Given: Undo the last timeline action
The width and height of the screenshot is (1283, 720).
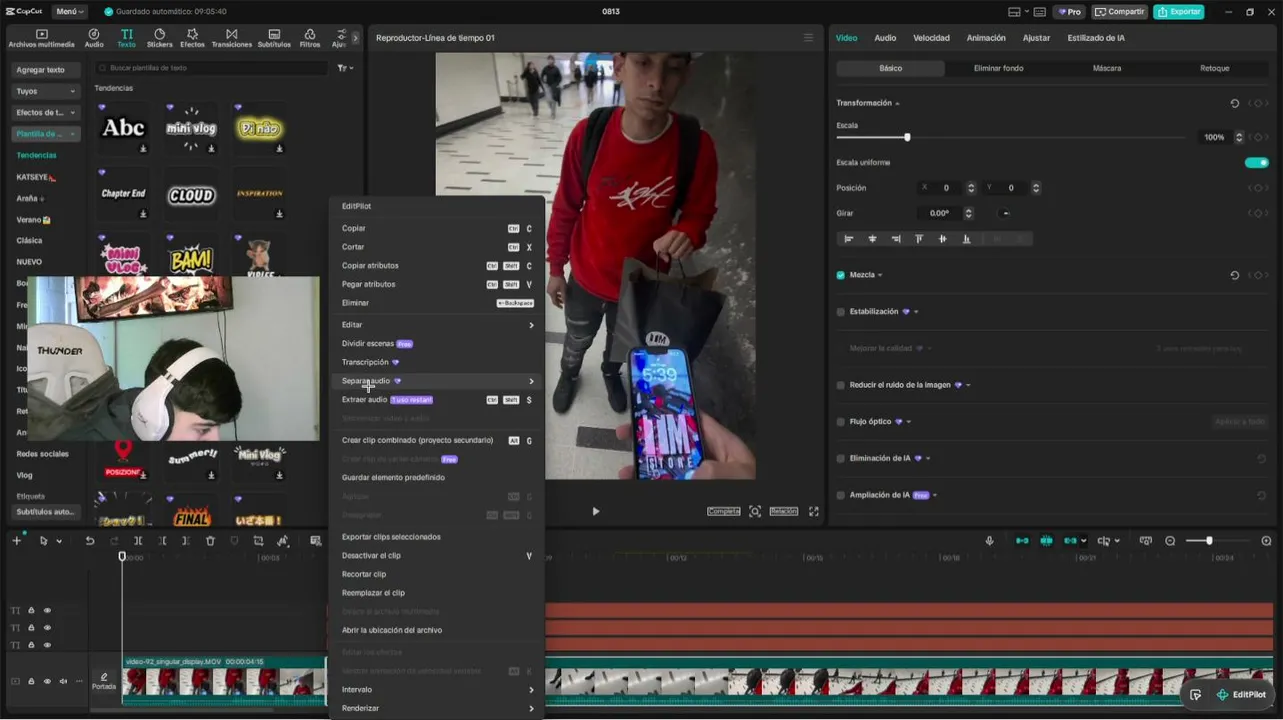Looking at the screenshot, I should tap(90, 541).
